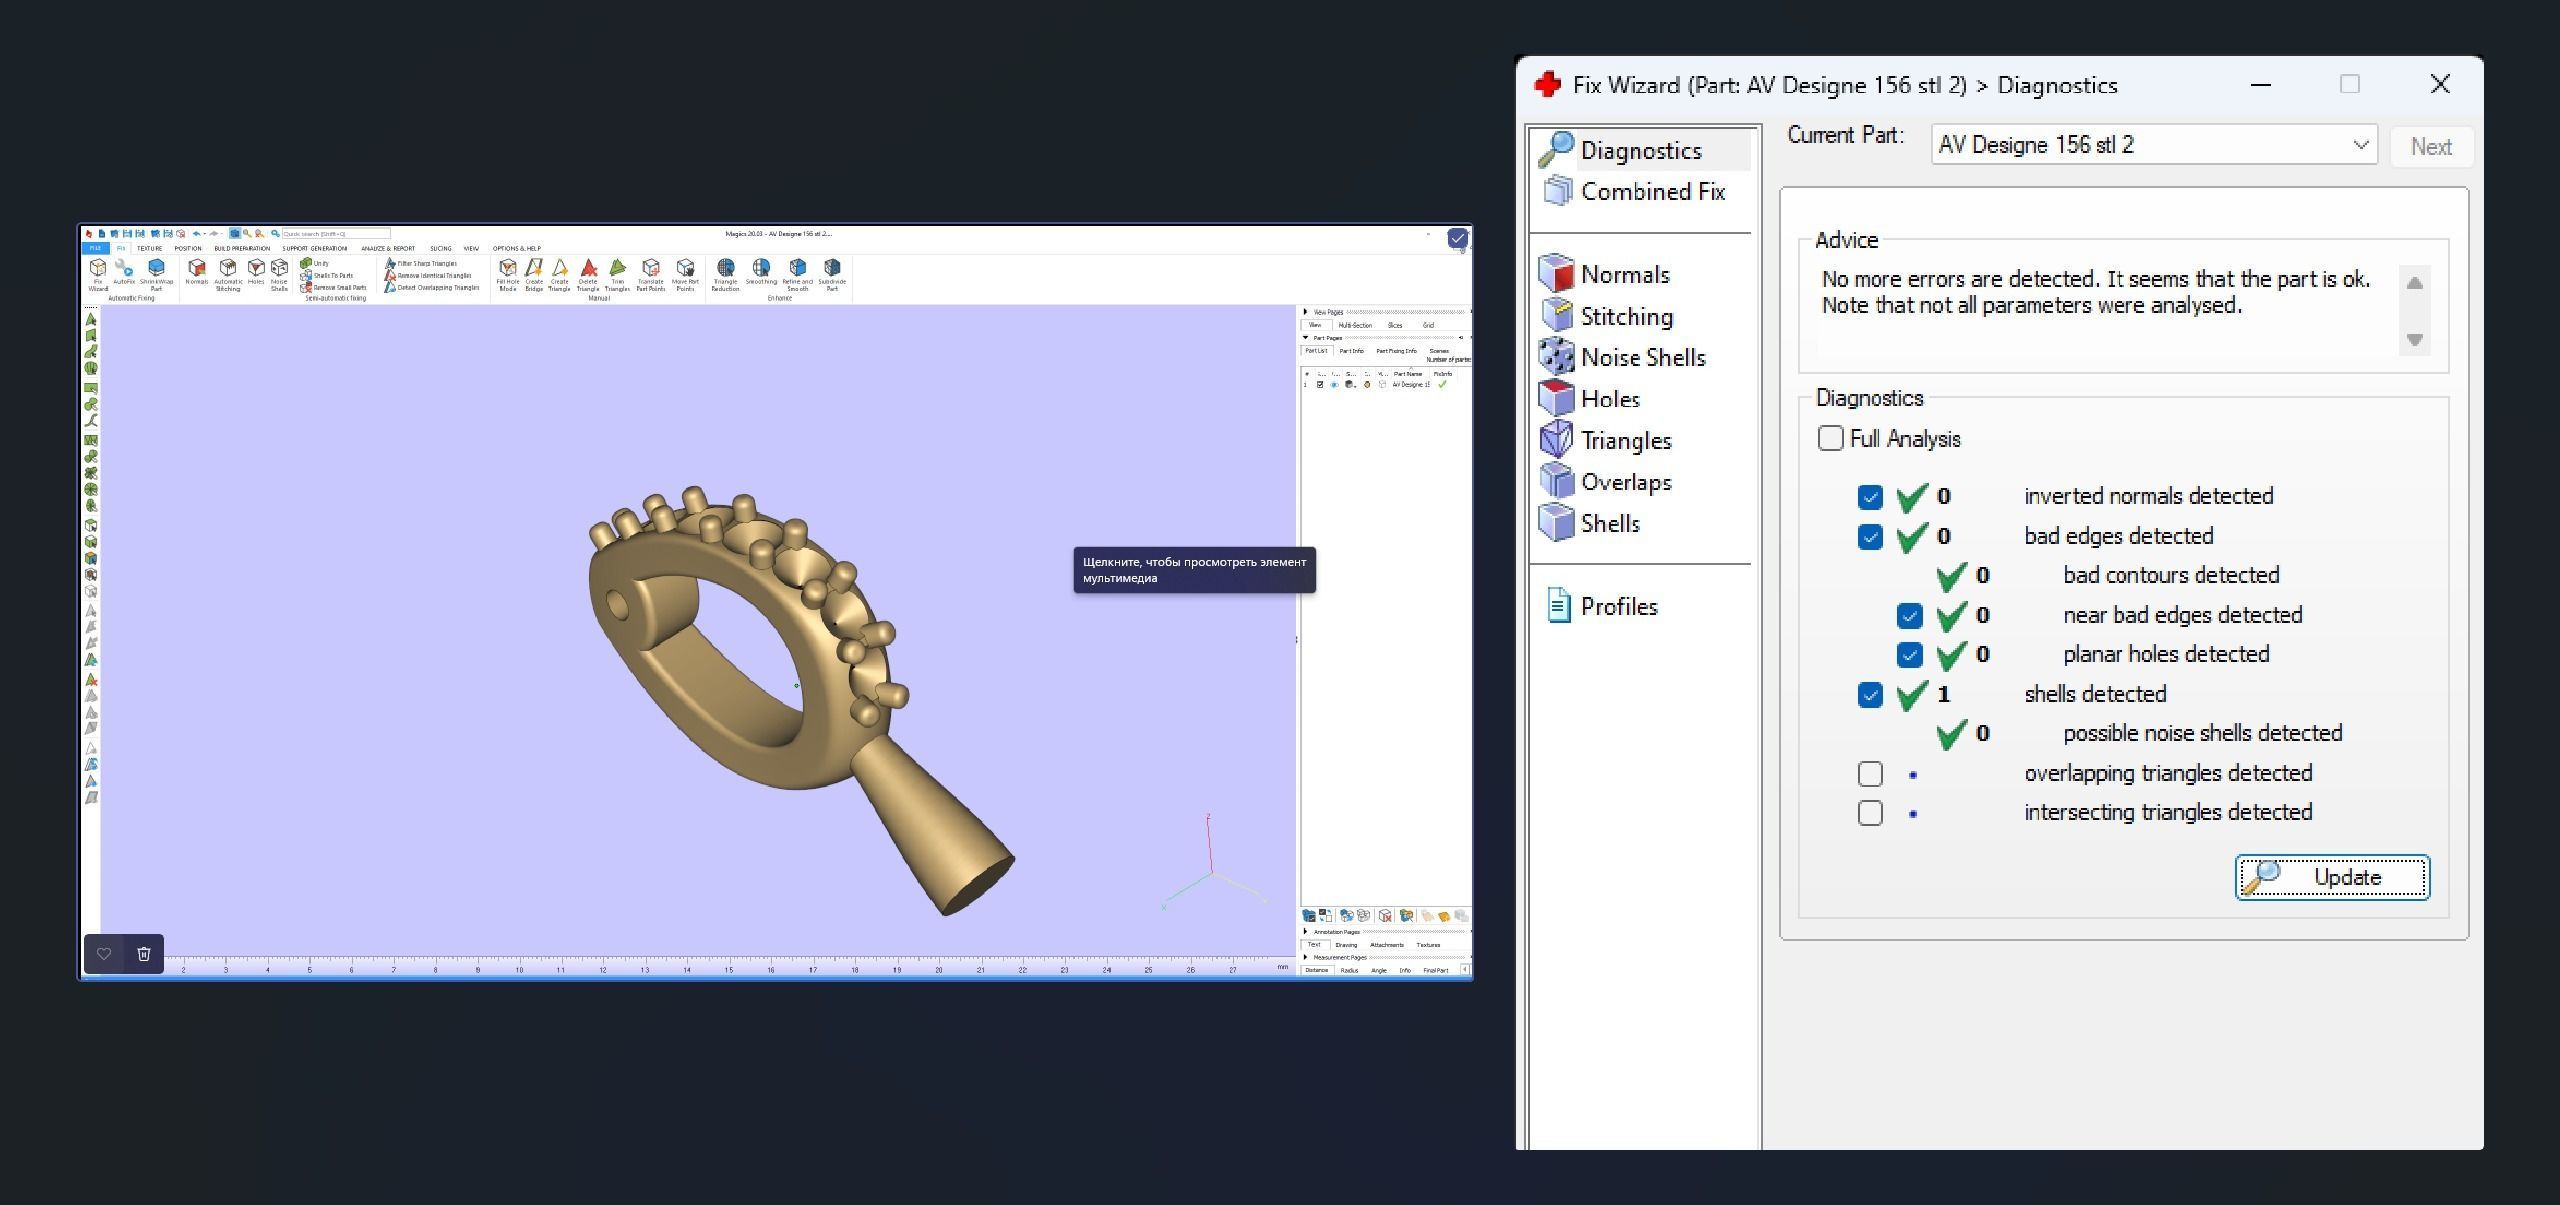Image resolution: width=2560 pixels, height=1205 pixels.
Task: Uncheck inverted normals detected checkbox
Action: point(1870,497)
